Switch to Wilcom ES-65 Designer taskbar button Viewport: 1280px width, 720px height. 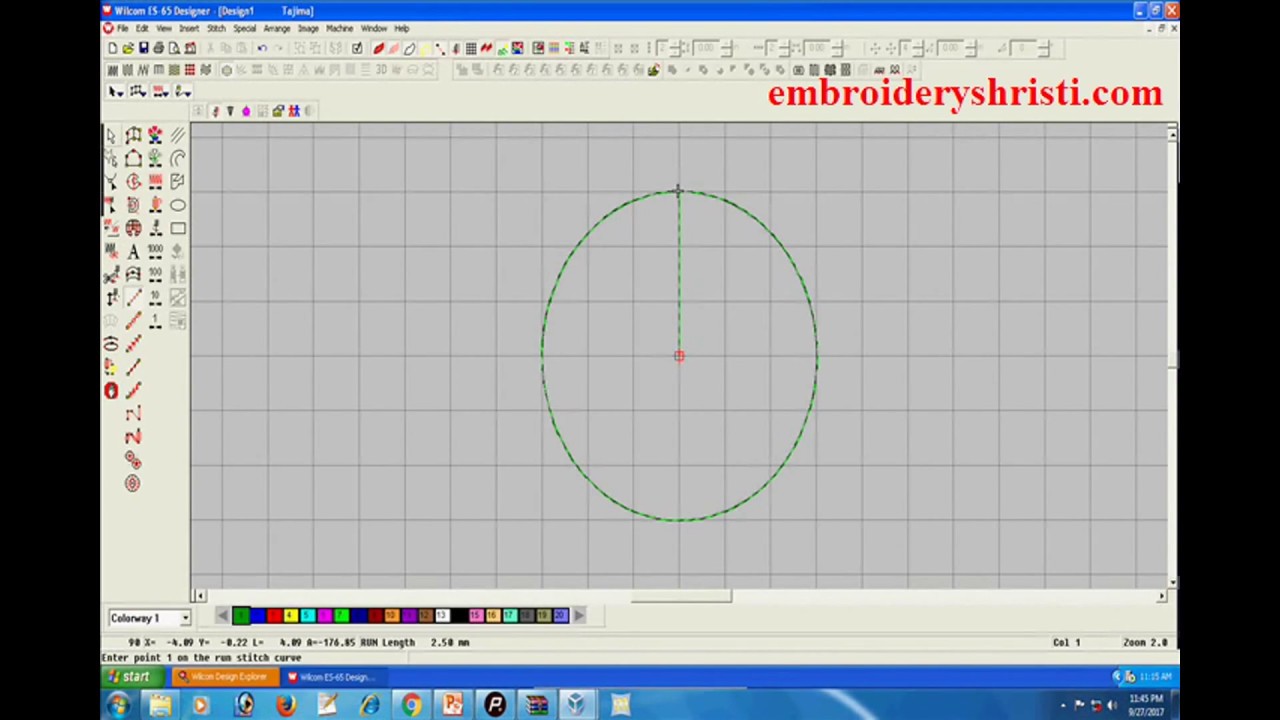click(333, 677)
